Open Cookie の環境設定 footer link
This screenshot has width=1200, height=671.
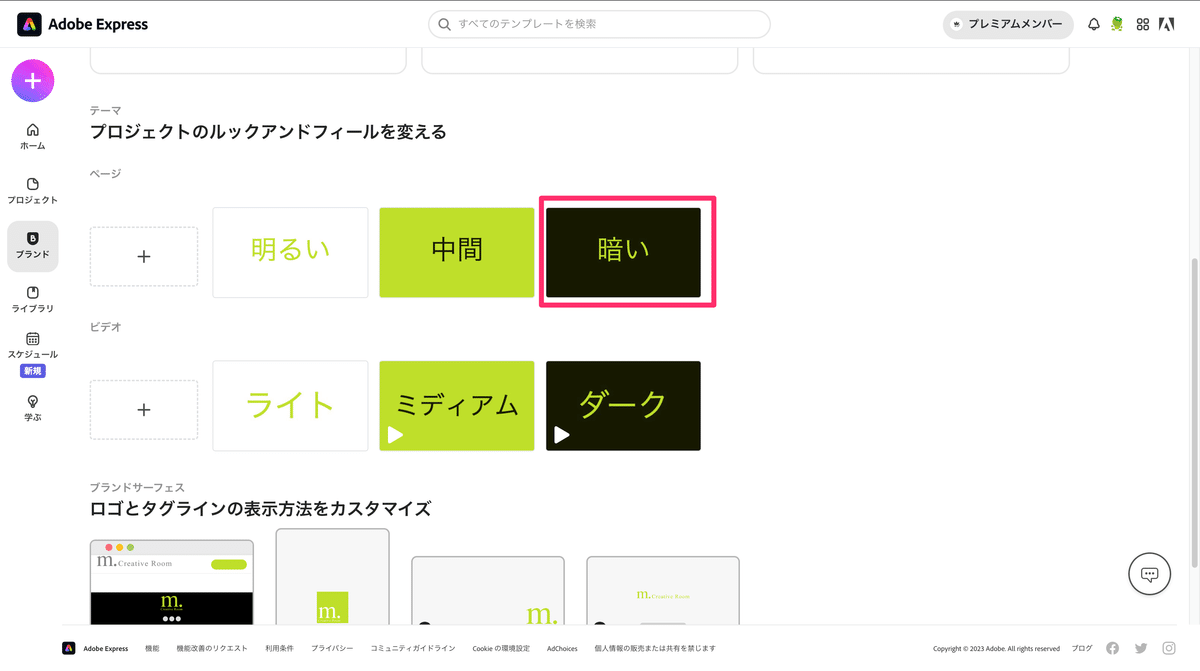501,648
